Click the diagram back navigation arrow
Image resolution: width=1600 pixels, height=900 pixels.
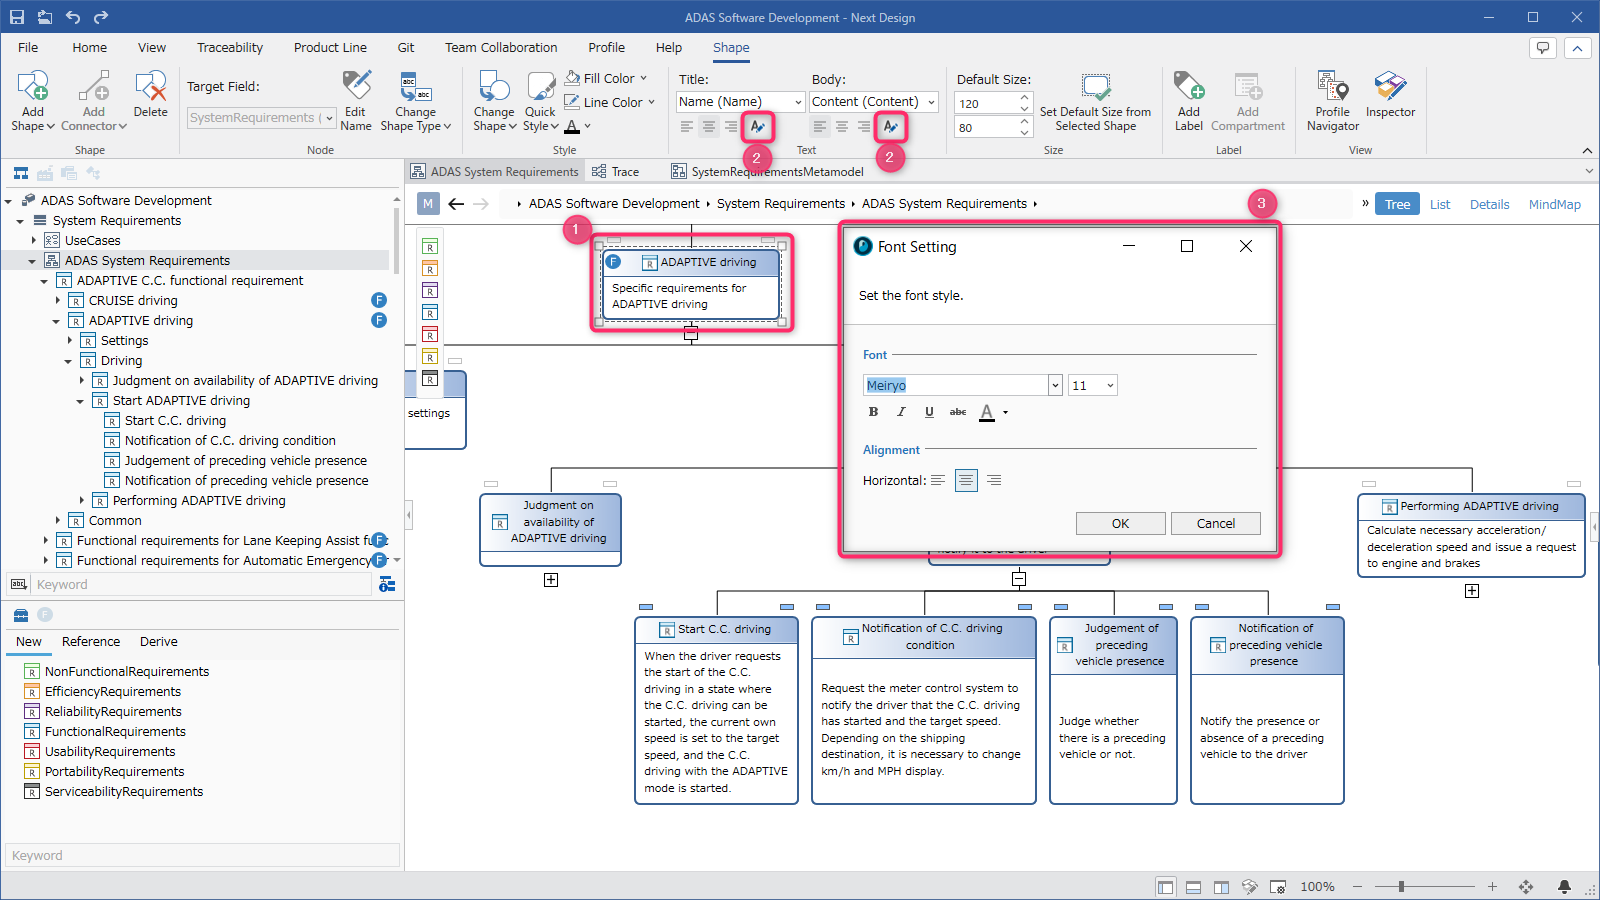coord(456,204)
